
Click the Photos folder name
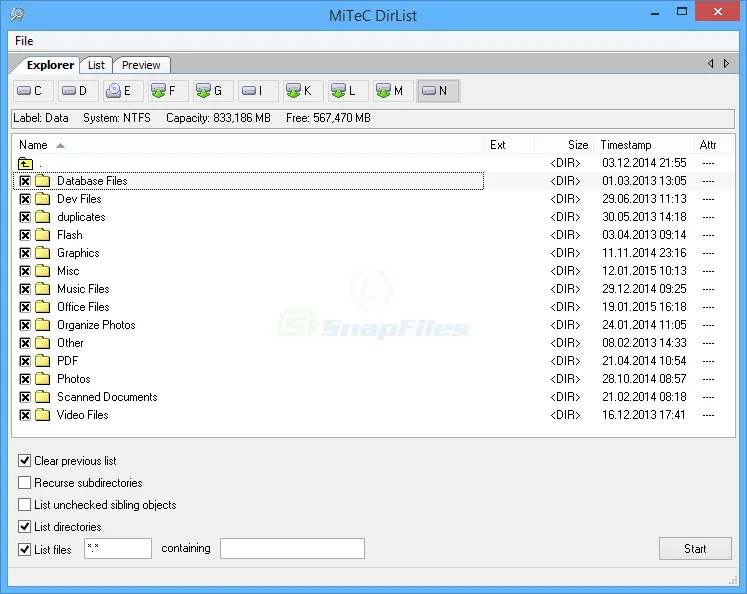tap(73, 379)
